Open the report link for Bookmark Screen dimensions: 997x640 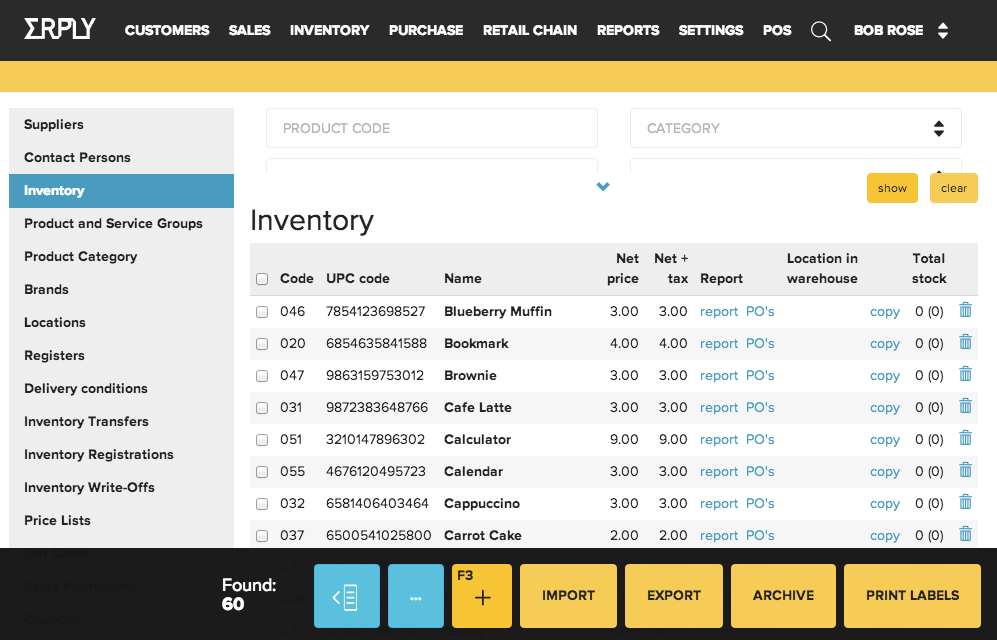point(719,343)
